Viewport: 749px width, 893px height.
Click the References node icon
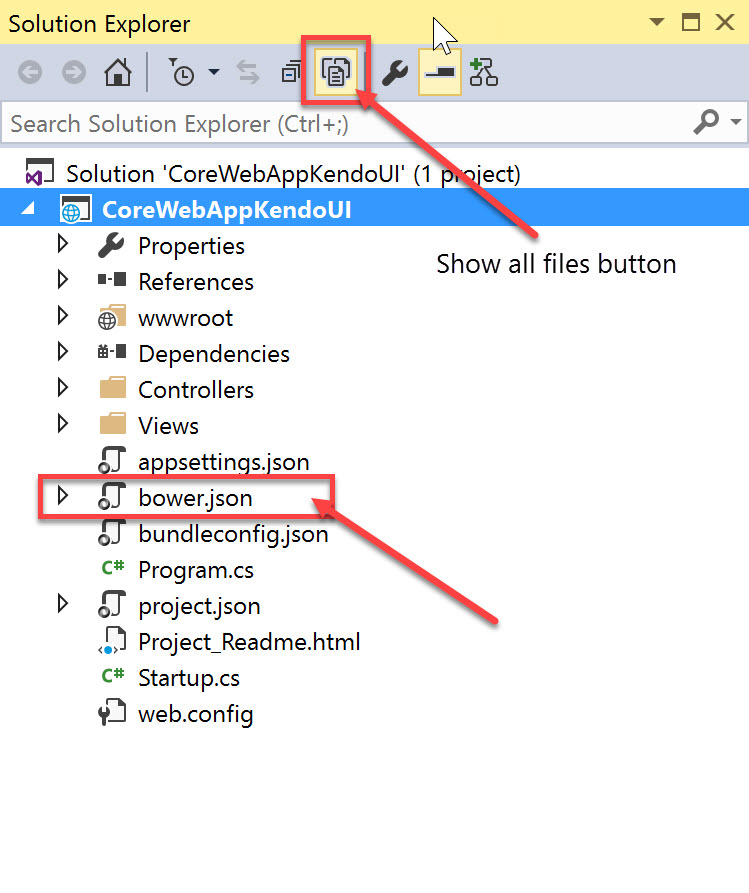click(112, 280)
